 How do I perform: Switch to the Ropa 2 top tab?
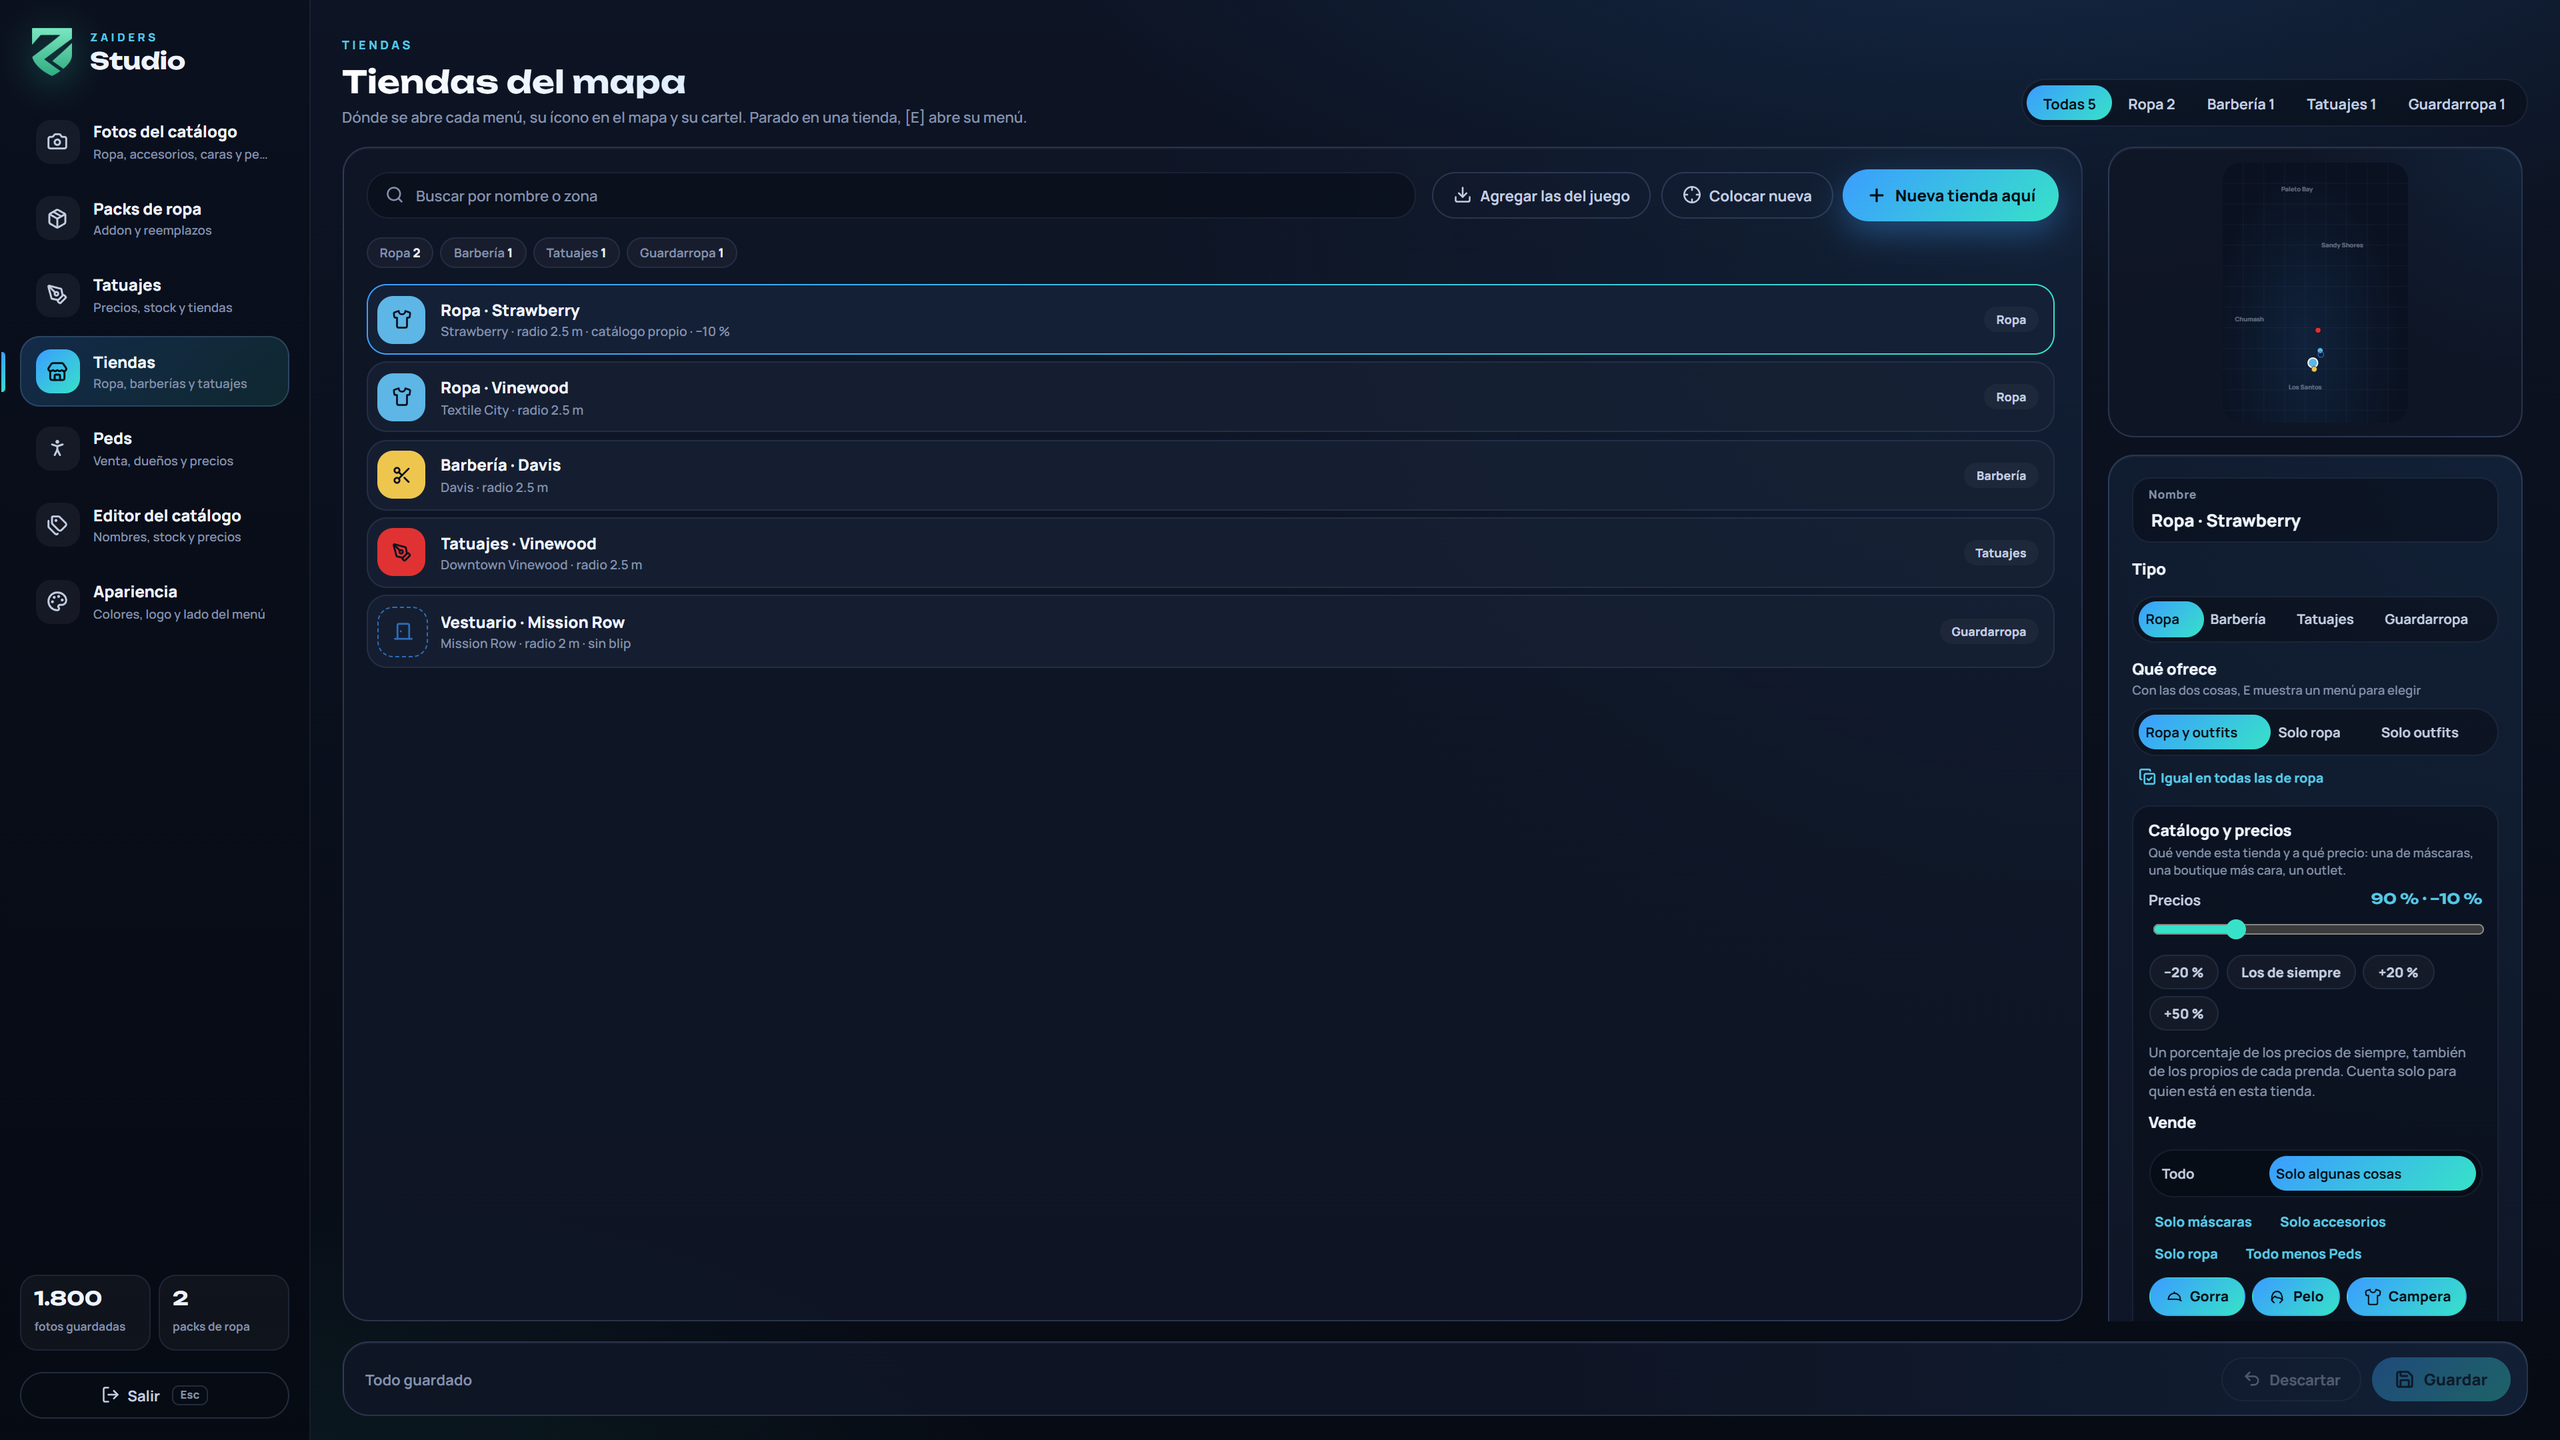2151,104
